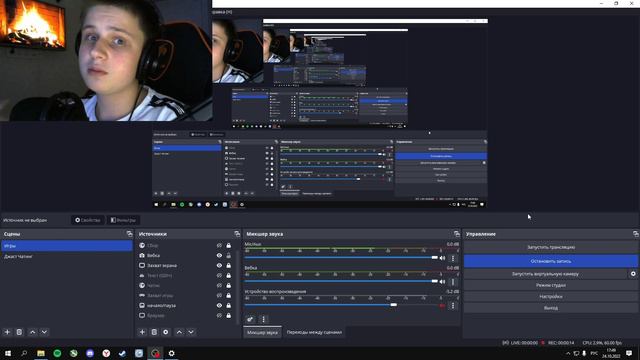Show the Браузер source at list bottom
The image size is (640, 360).
[219, 316]
